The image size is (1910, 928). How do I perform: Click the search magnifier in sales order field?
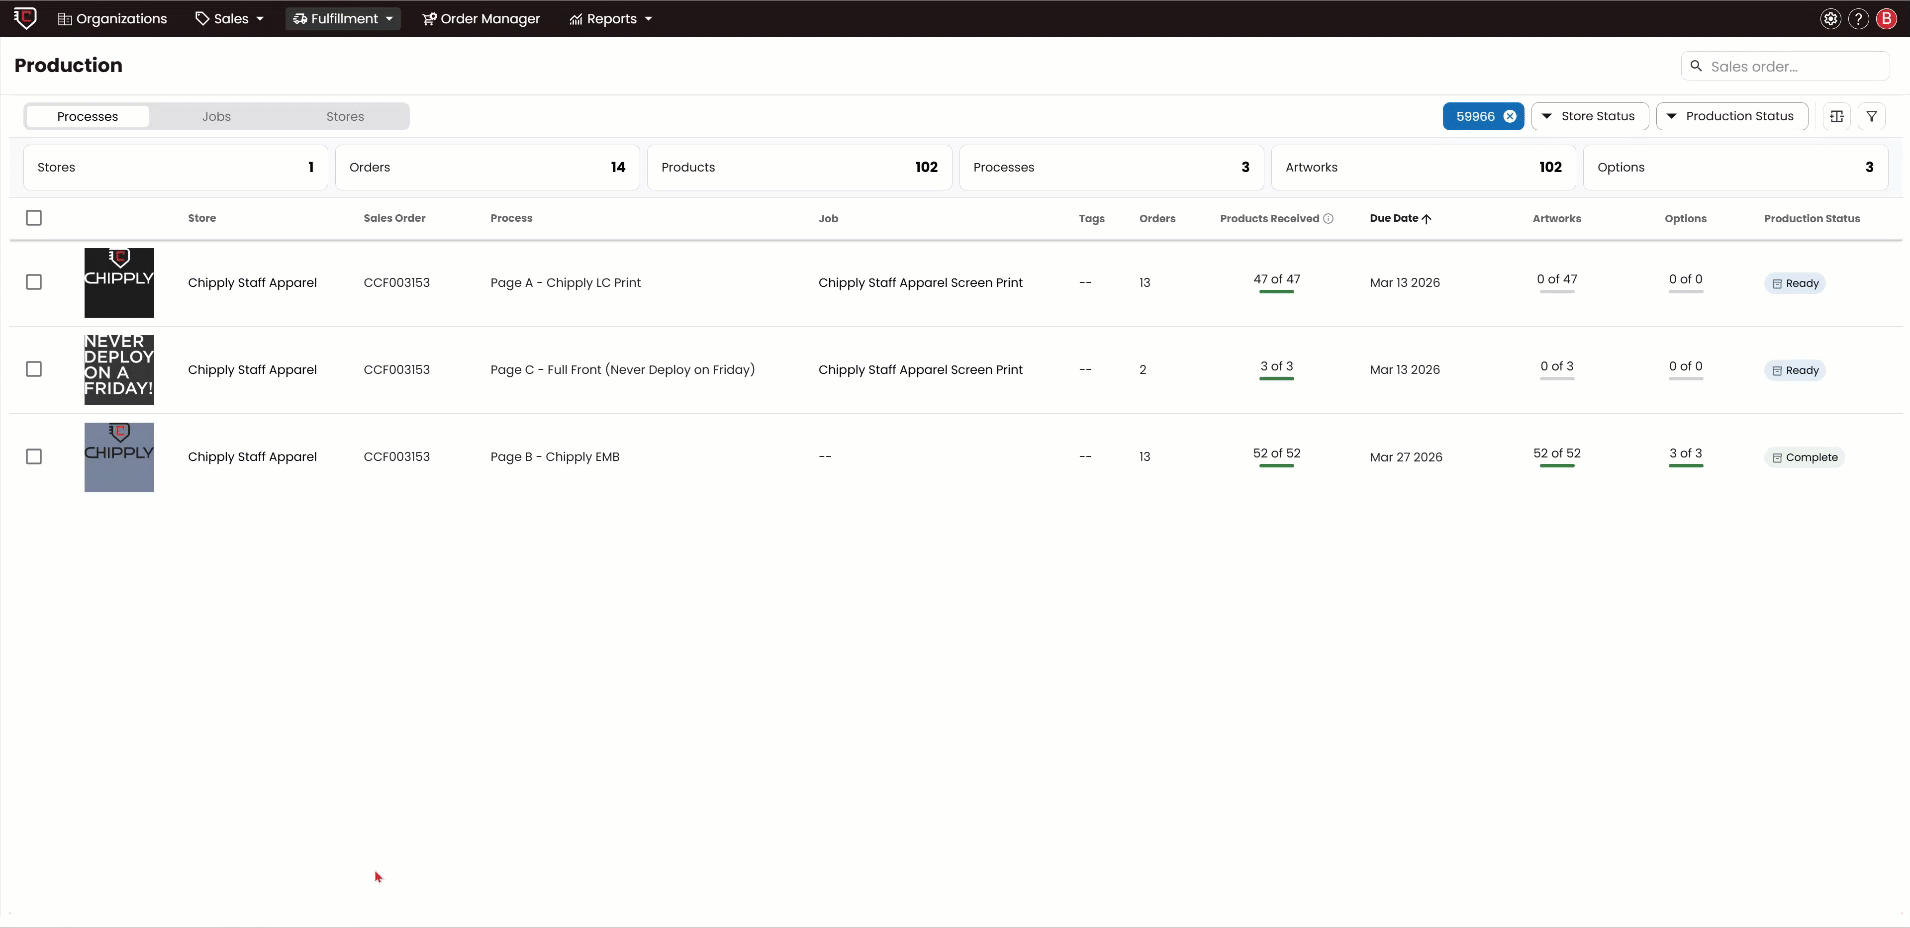point(1698,66)
